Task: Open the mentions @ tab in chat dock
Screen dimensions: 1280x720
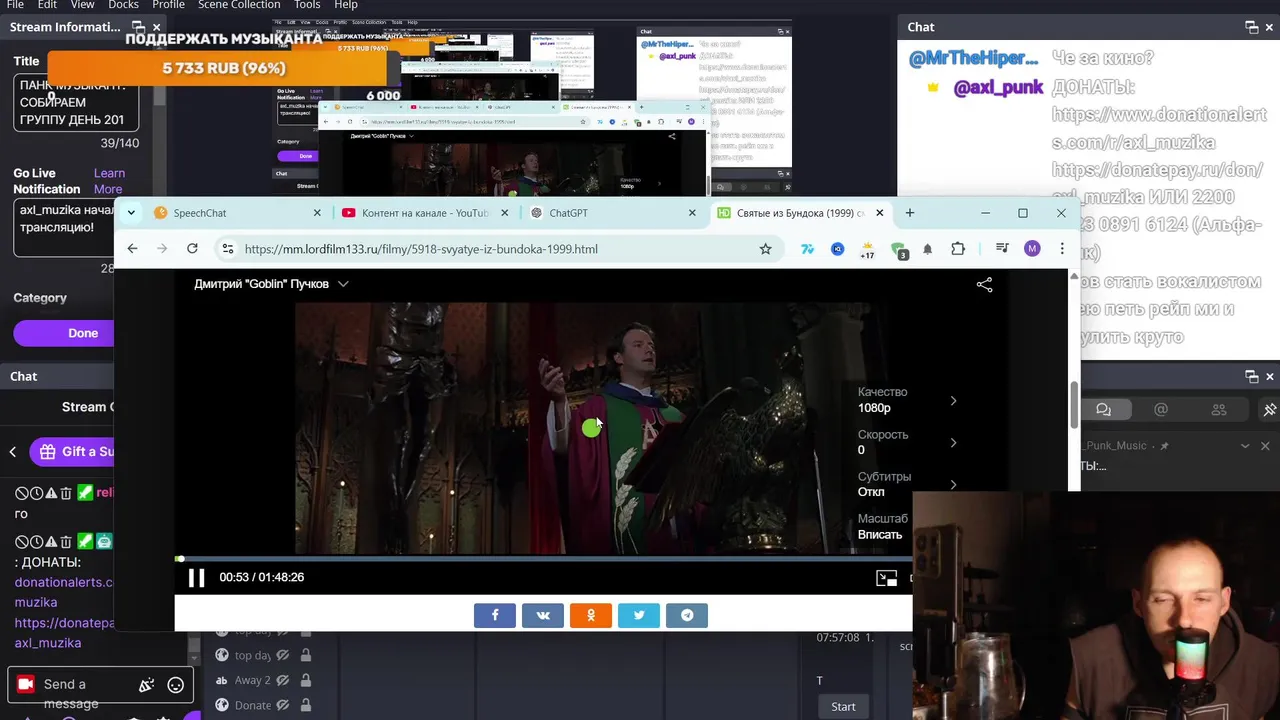Action: (1161, 409)
